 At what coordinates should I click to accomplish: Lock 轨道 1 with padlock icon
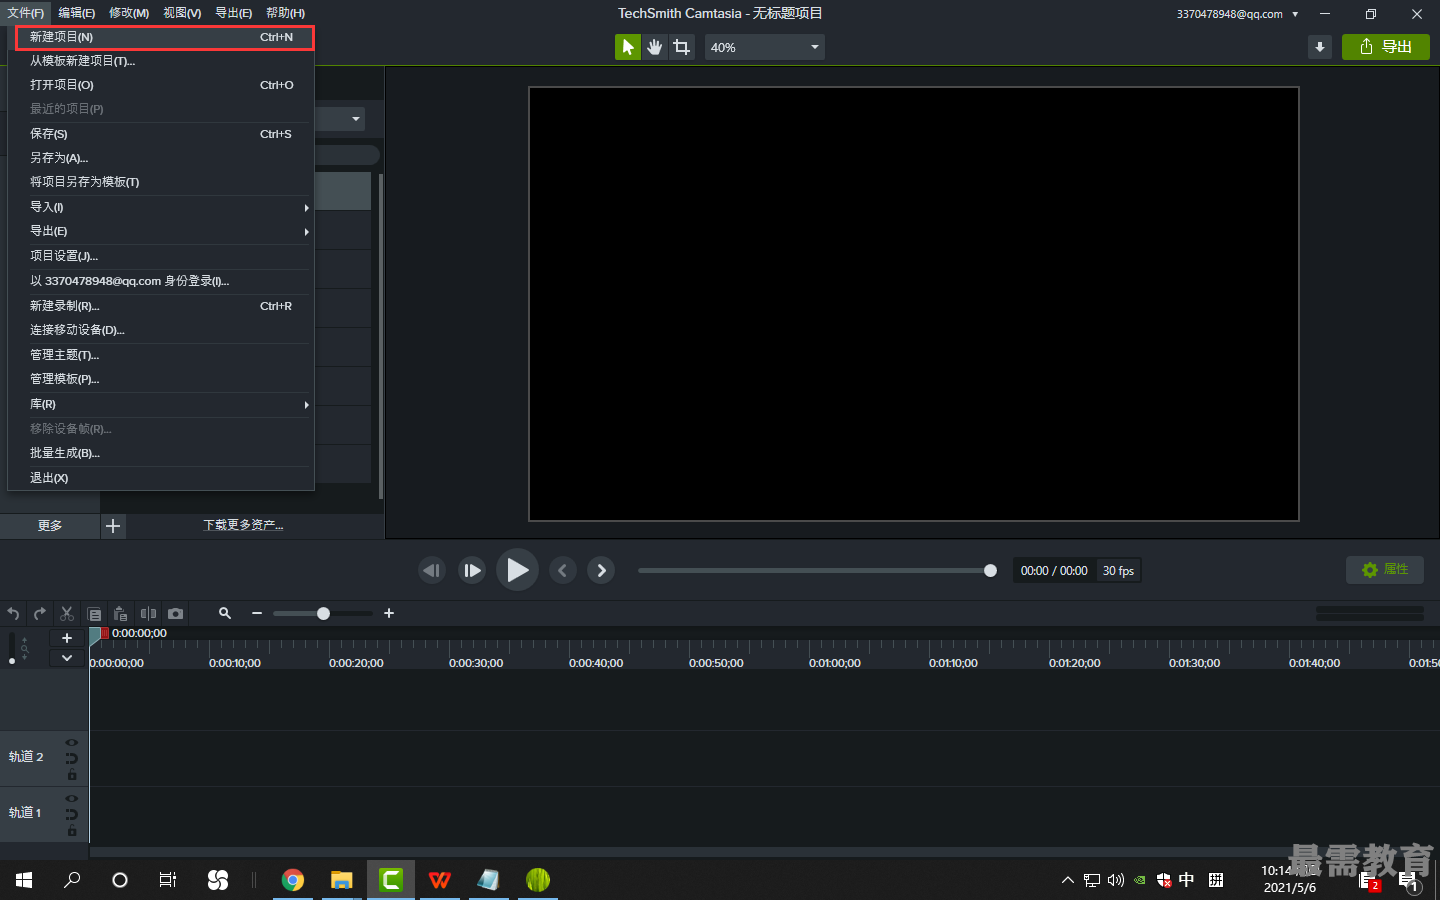coord(72,831)
